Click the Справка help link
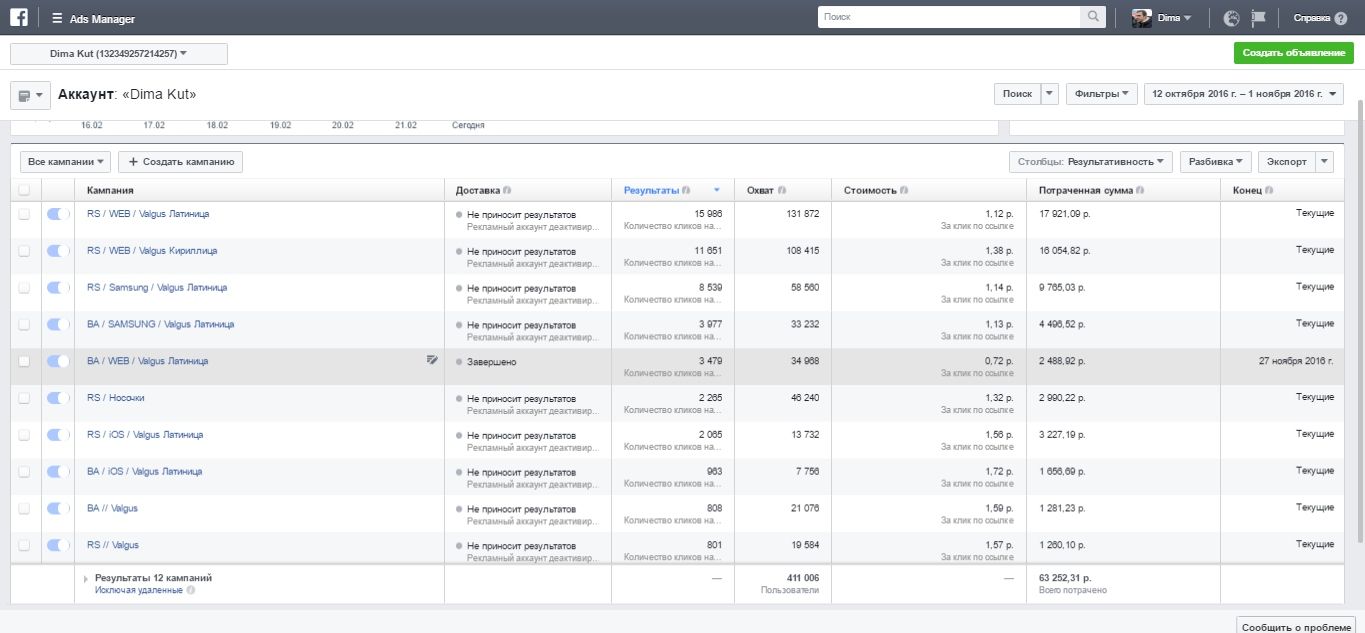 point(1312,18)
